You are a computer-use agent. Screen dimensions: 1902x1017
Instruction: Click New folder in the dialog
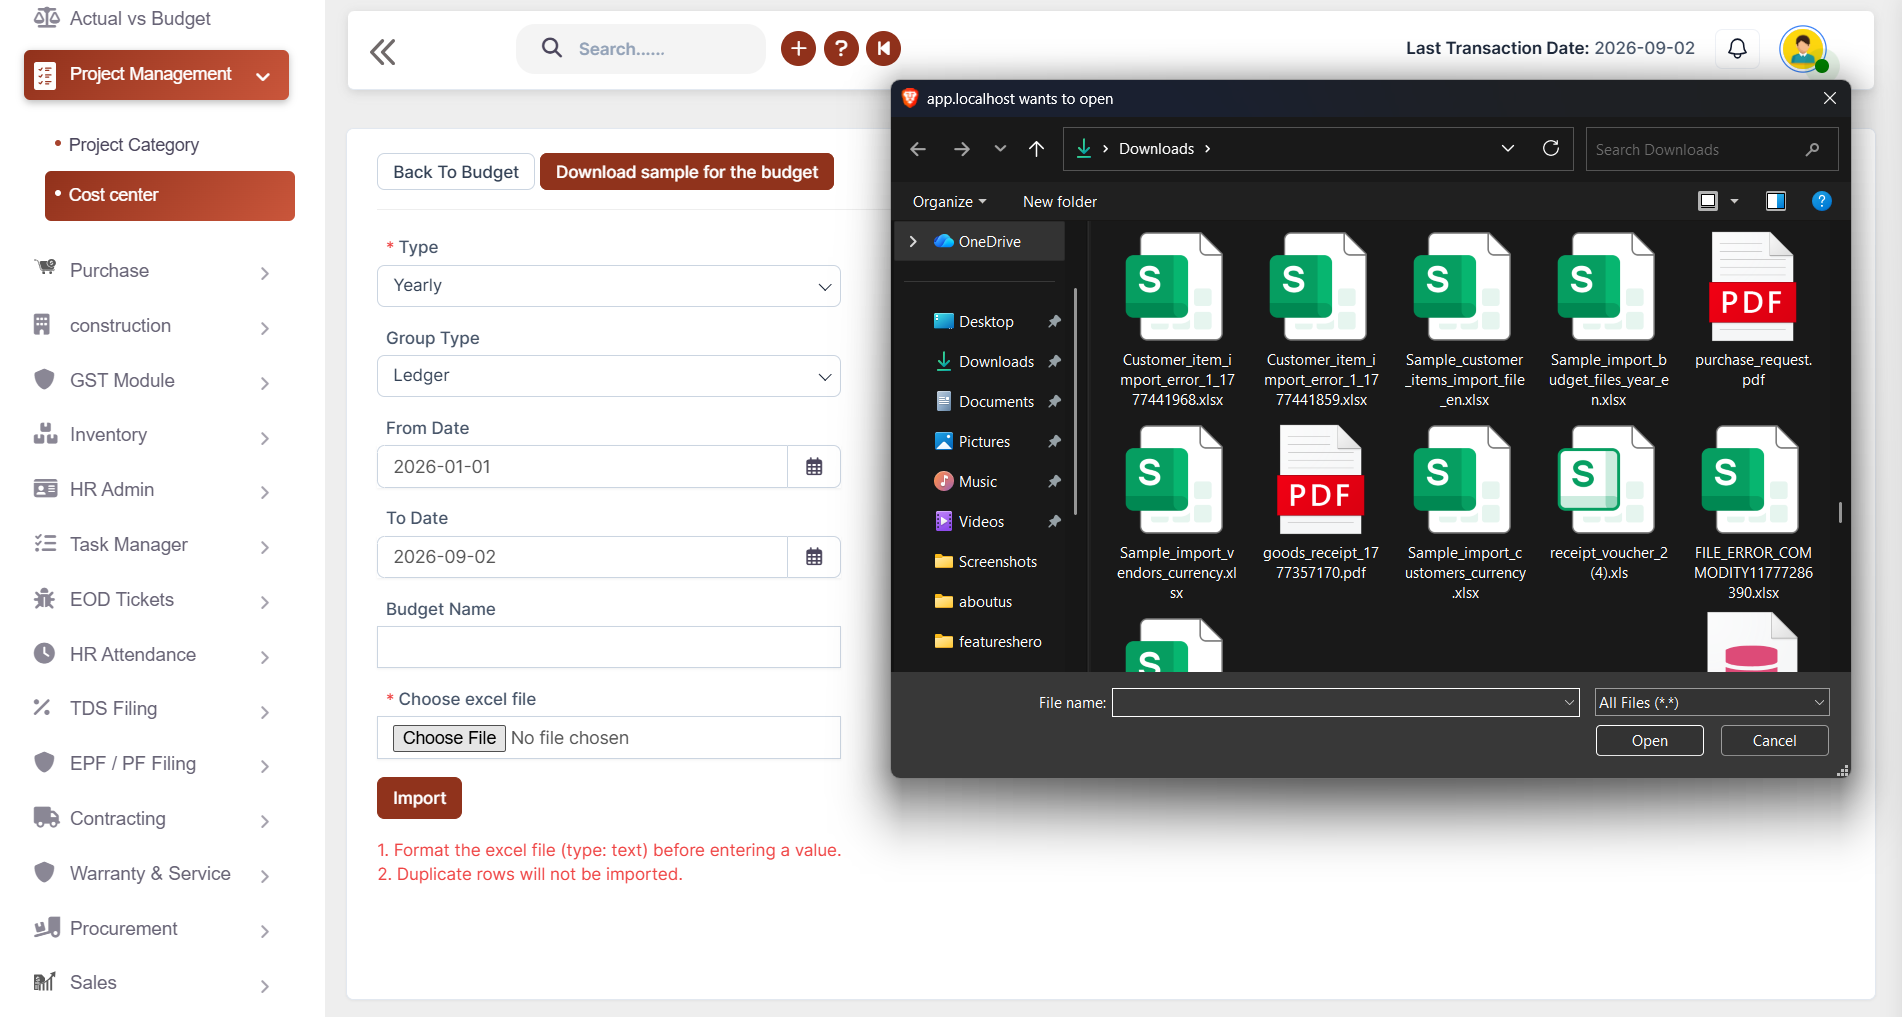(x=1060, y=201)
